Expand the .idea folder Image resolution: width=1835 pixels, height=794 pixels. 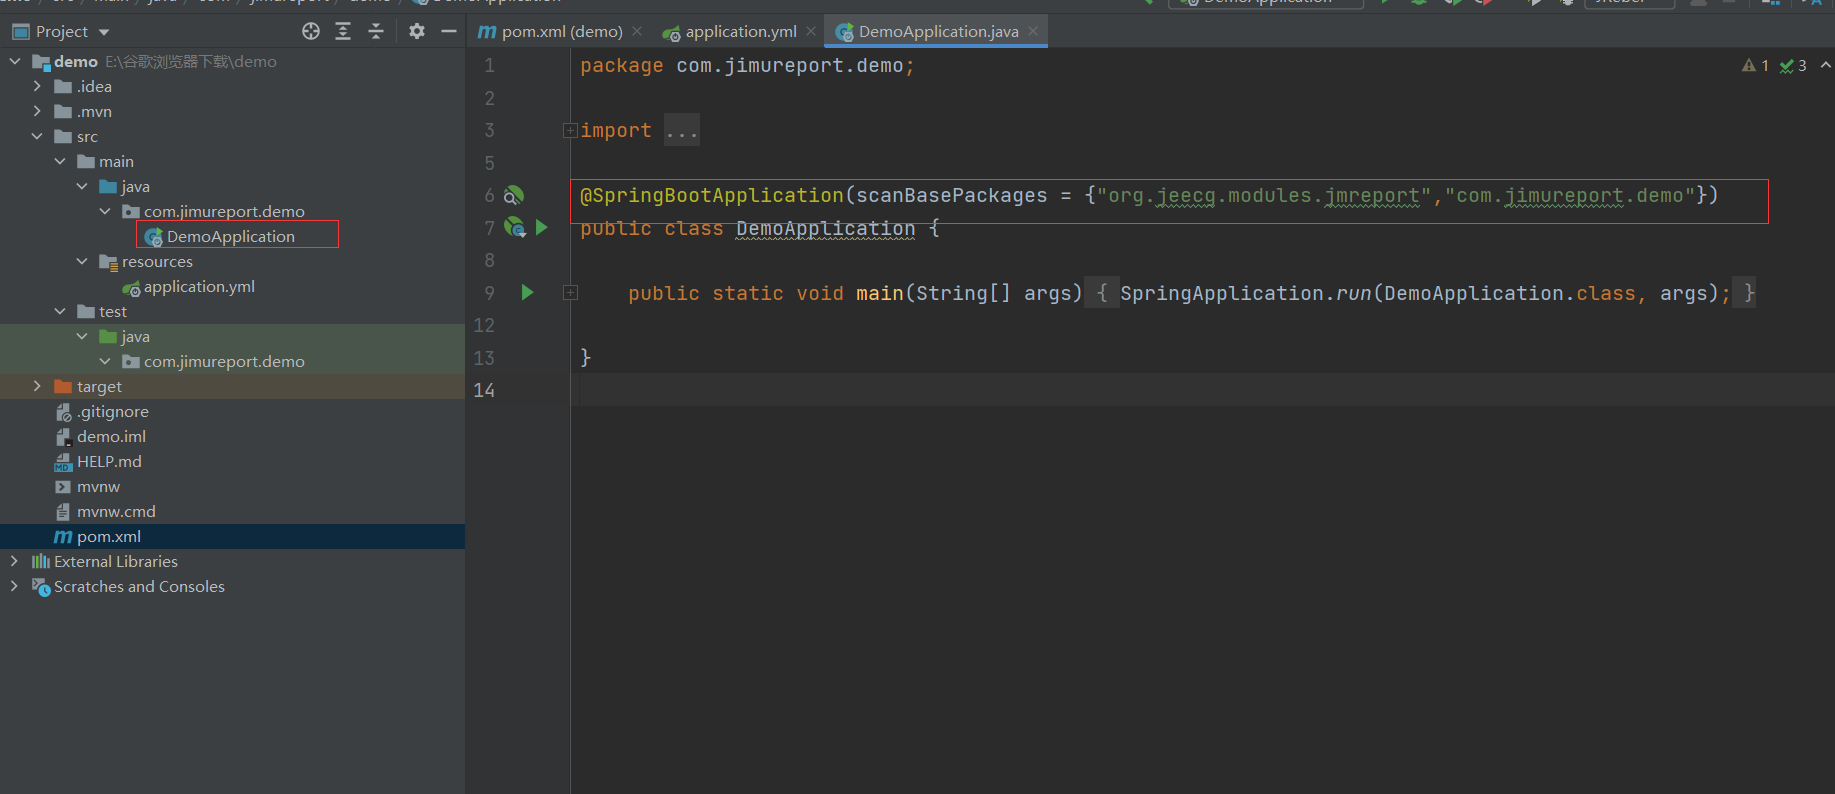[x=37, y=87]
